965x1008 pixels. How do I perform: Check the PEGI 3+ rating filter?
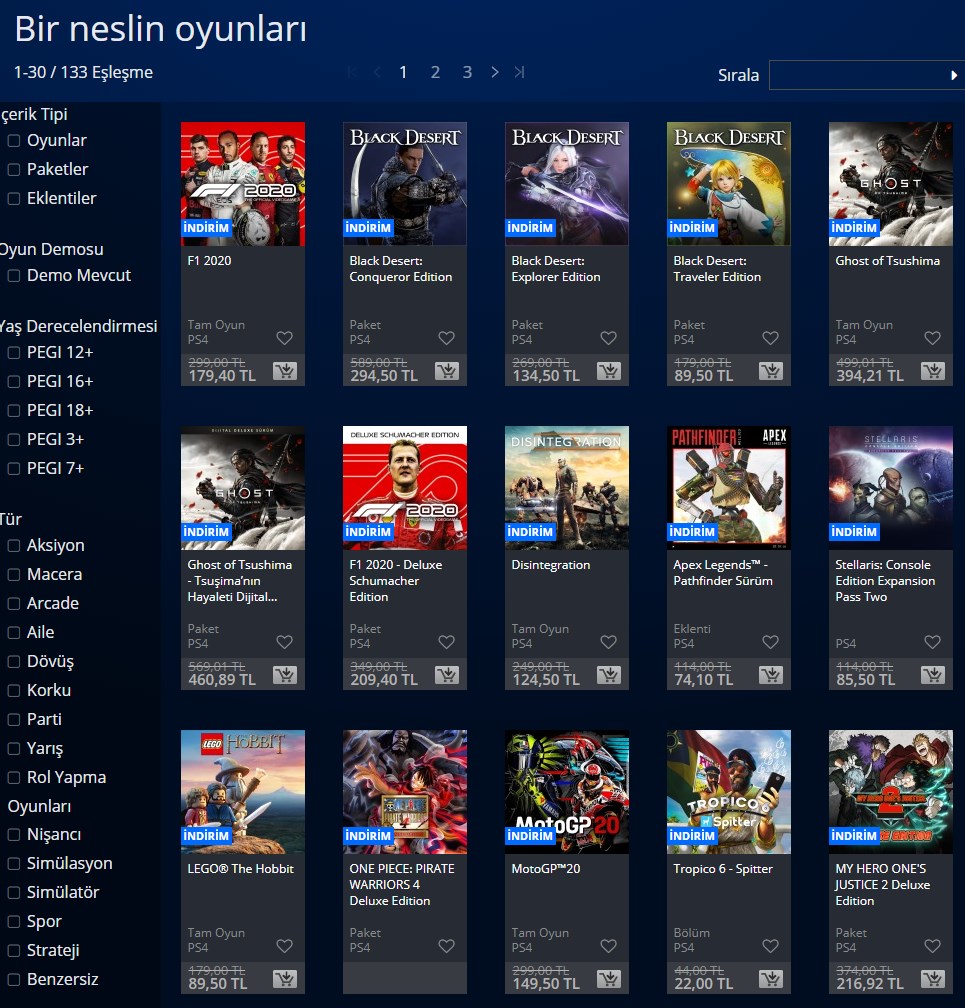(x=14, y=440)
